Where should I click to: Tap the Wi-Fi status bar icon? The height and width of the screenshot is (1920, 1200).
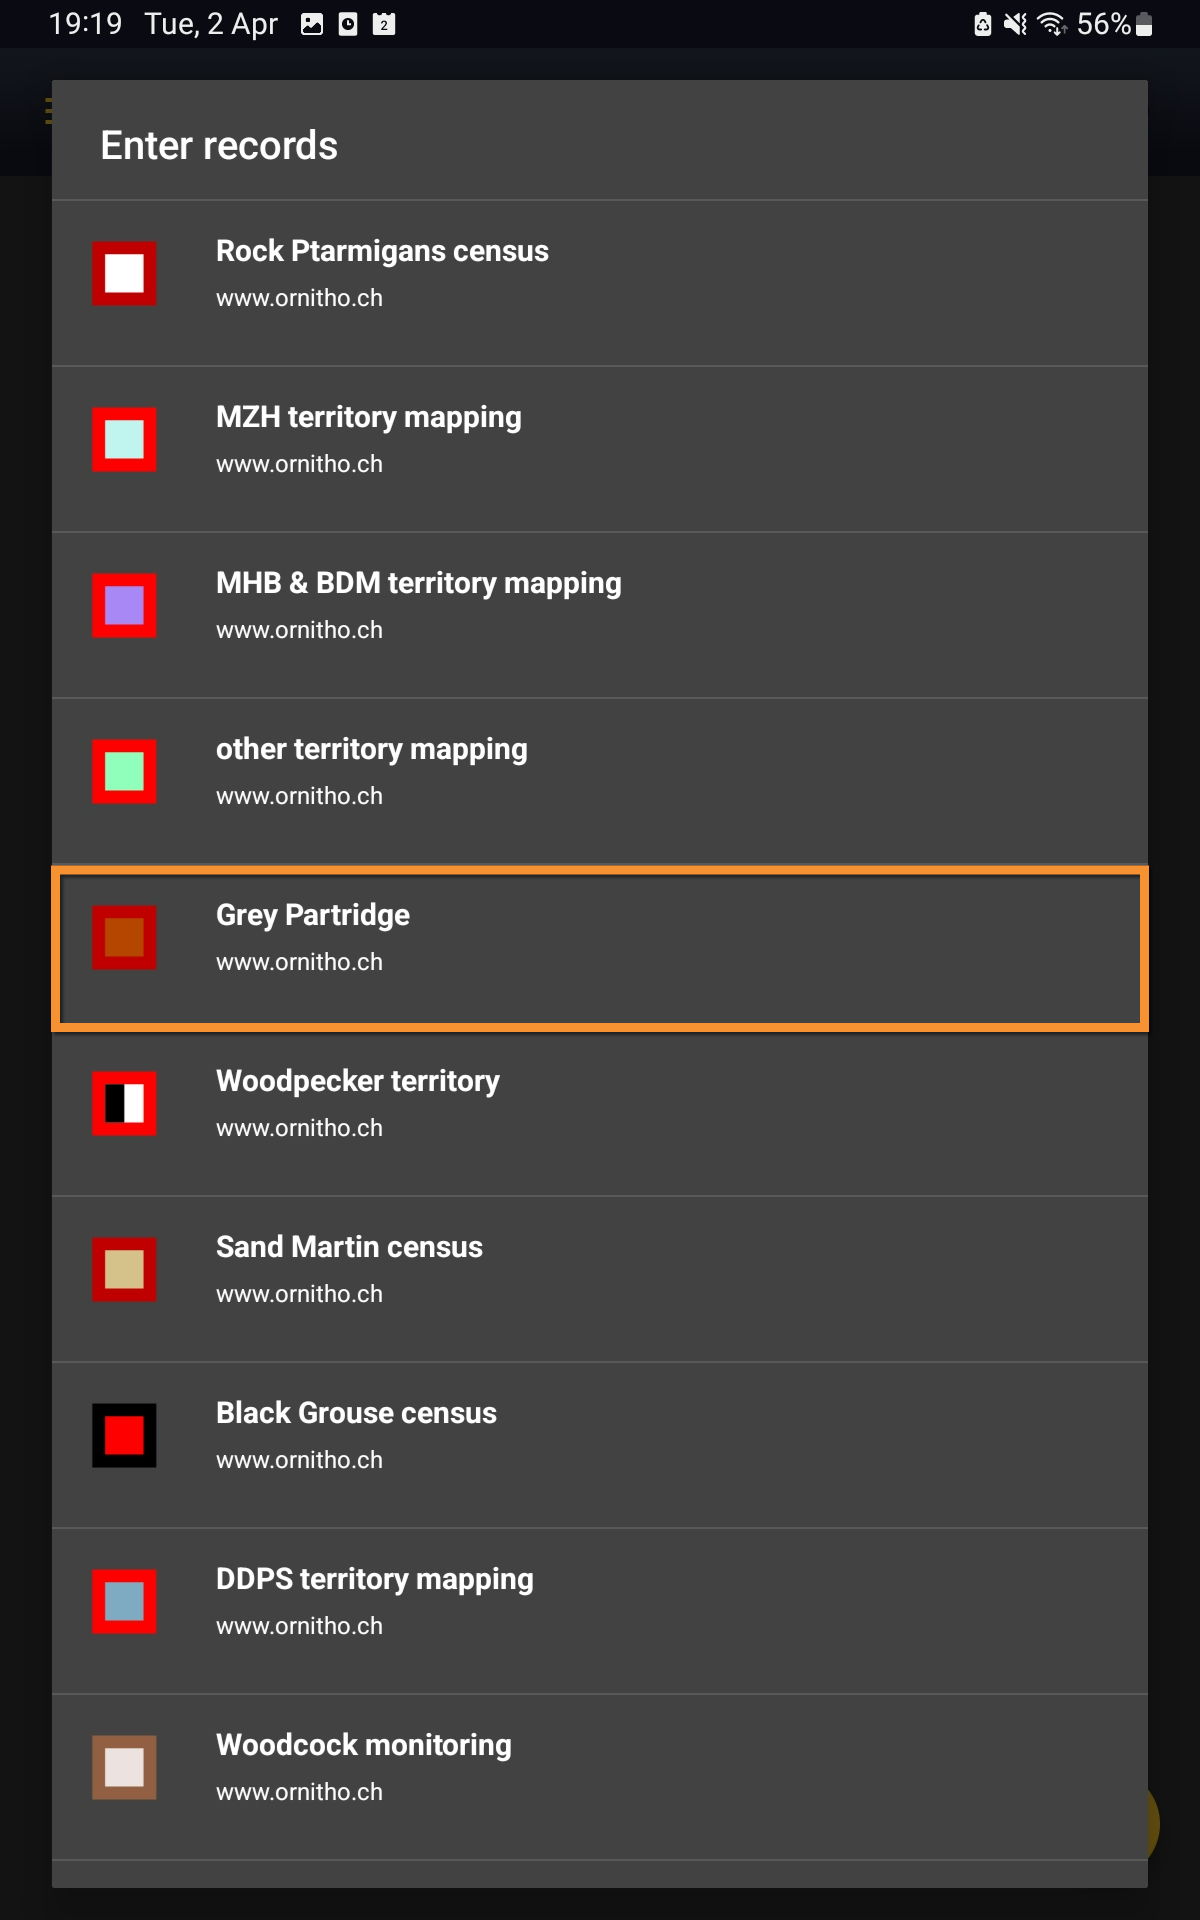(x=1051, y=24)
